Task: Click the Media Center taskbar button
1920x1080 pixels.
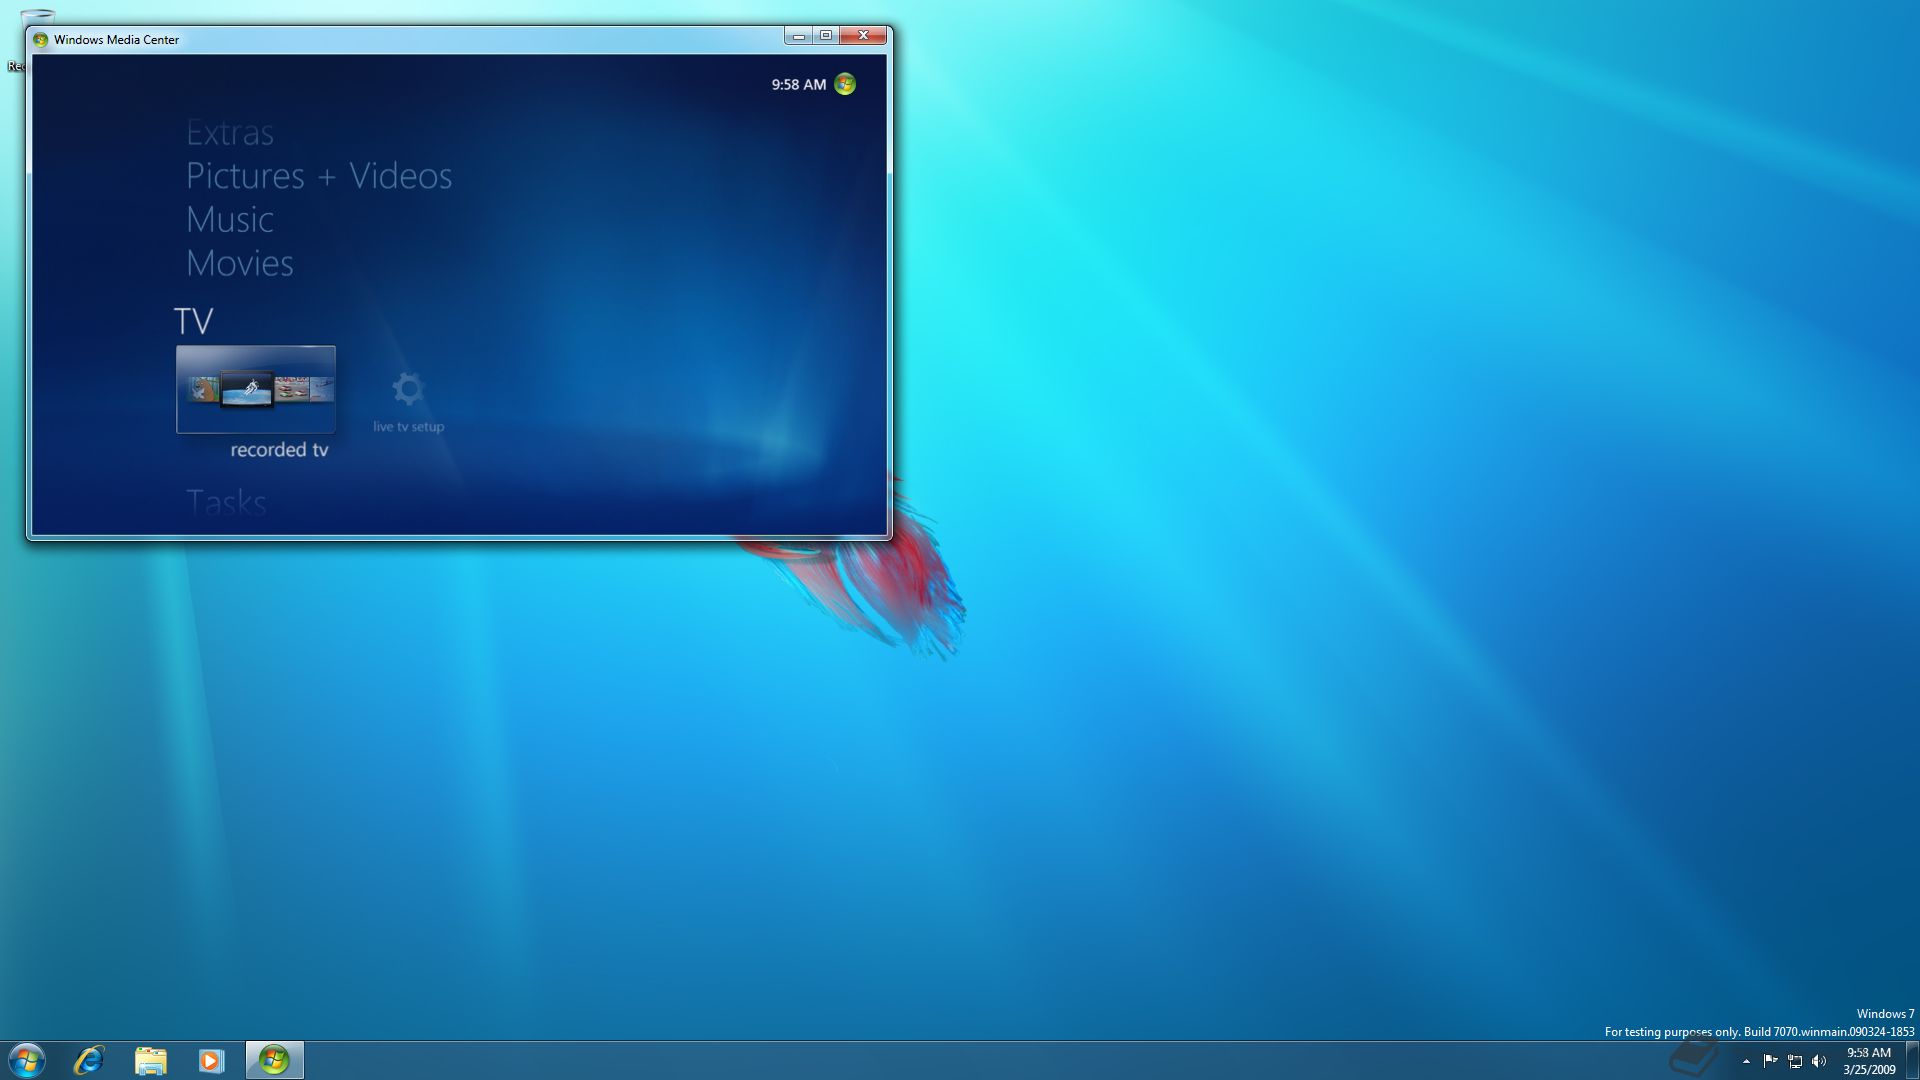Action: (274, 1060)
